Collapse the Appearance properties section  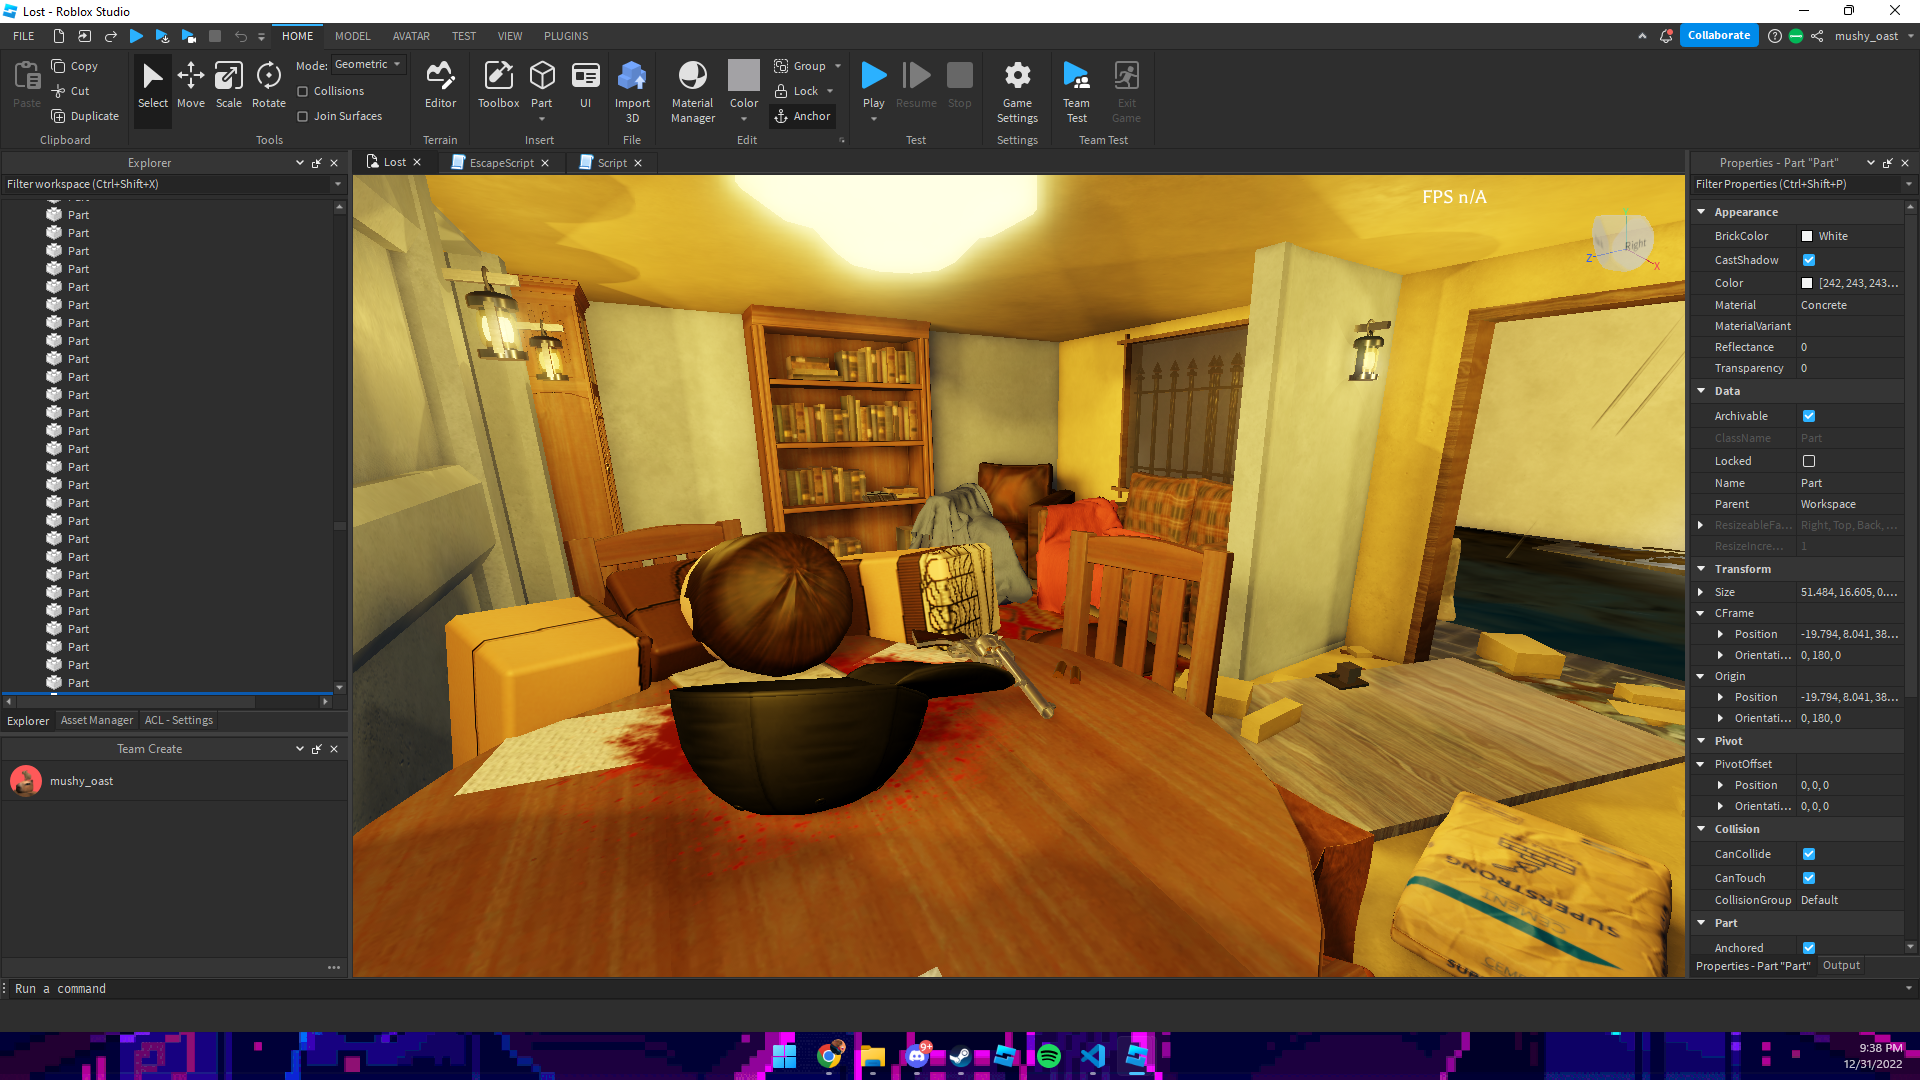point(1701,212)
